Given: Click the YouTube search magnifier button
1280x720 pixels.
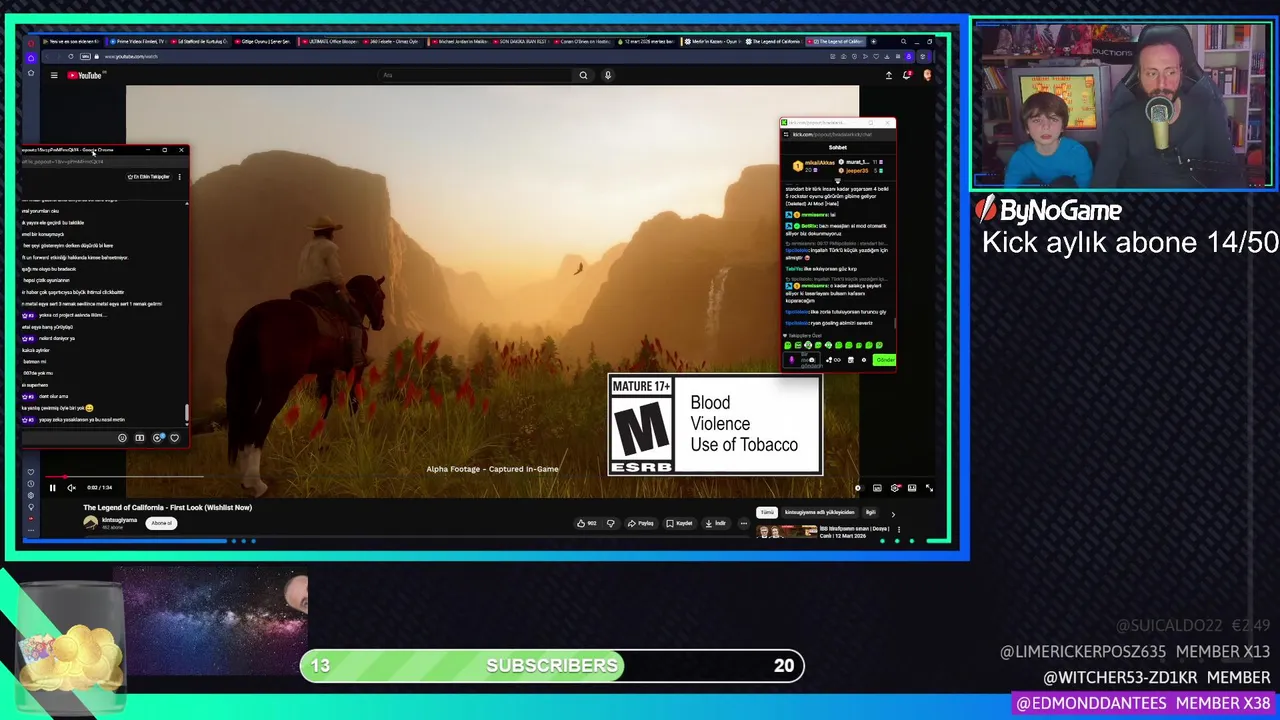Looking at the screenshot, I should [x=583, y=75].
